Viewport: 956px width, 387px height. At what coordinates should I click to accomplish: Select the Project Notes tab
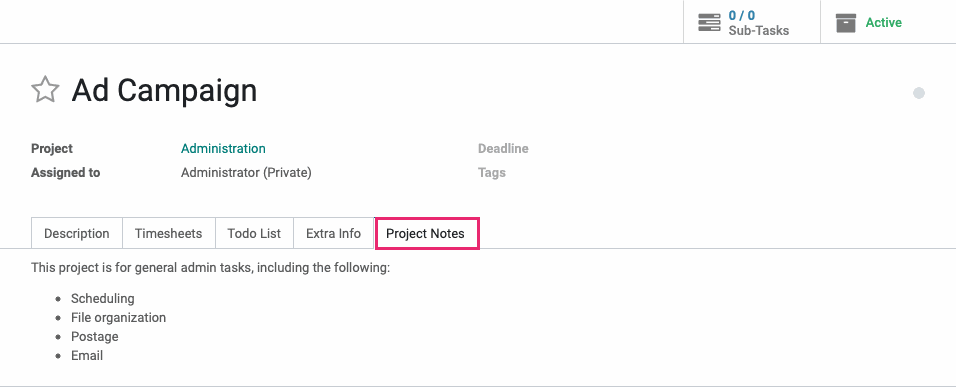pos(426,233)
